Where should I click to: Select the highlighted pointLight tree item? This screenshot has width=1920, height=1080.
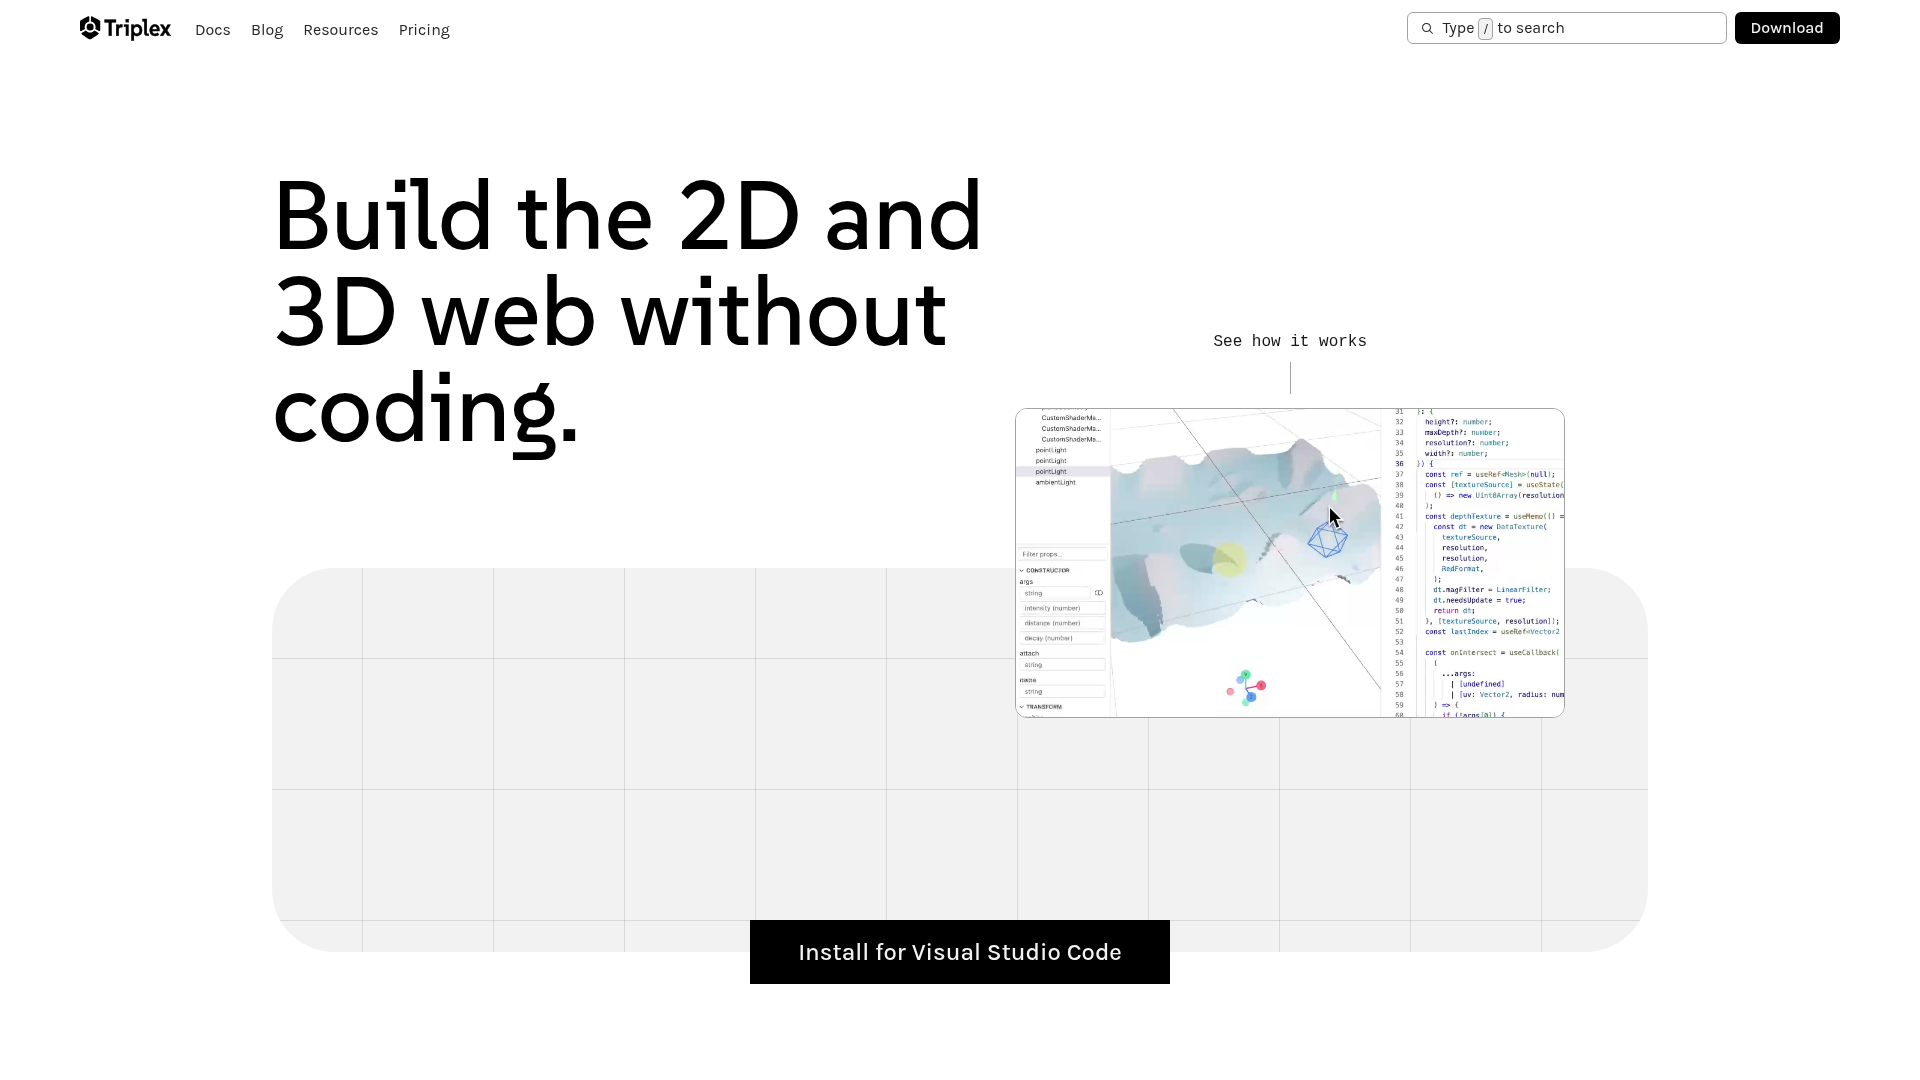[1051, 471]
